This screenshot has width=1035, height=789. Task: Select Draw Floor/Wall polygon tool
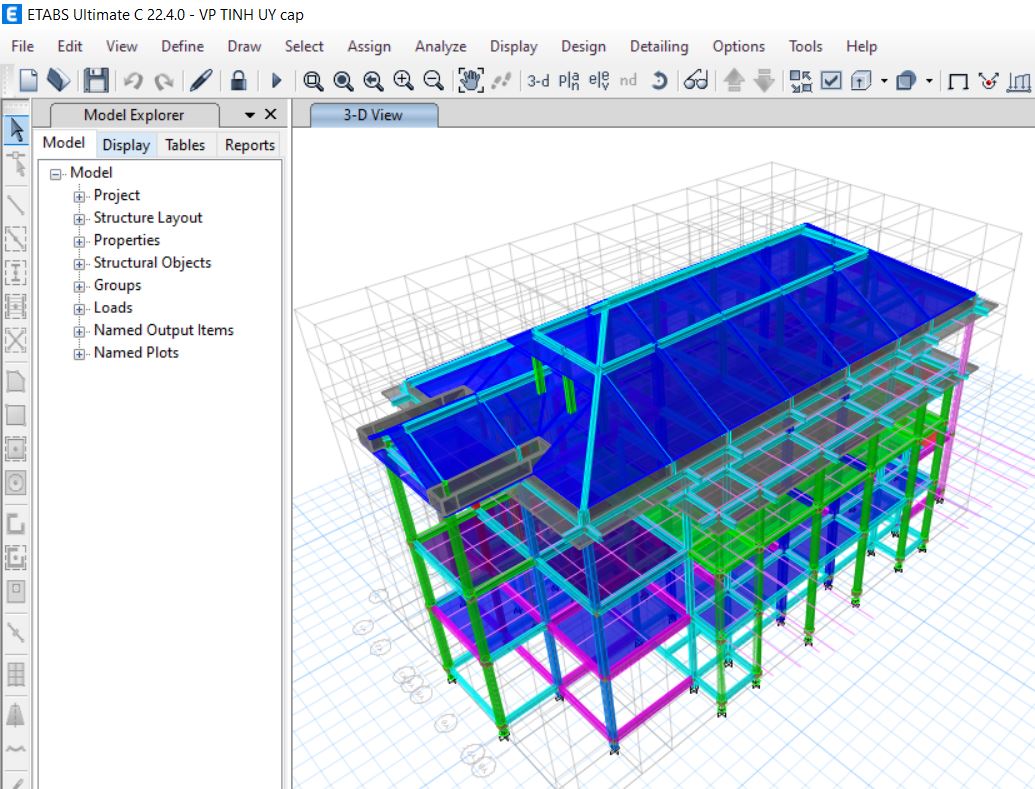click(16, 381)
